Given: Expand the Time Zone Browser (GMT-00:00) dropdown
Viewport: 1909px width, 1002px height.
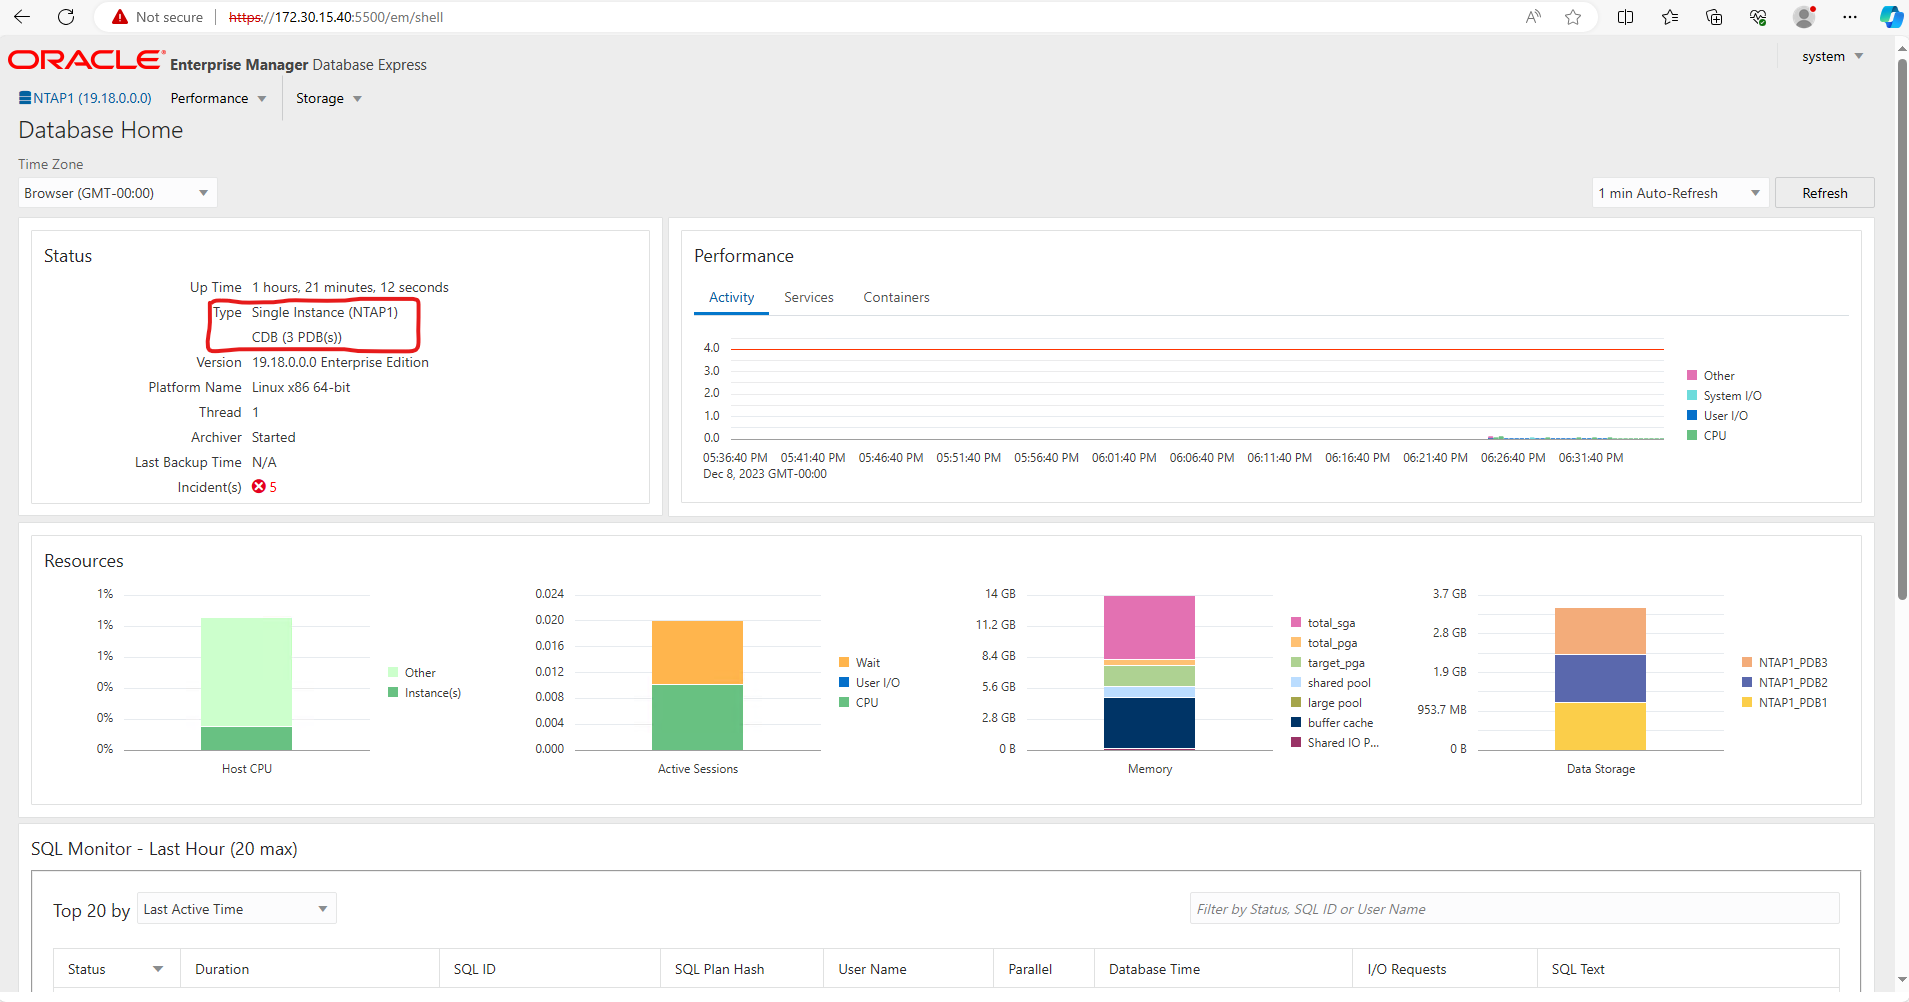Looking at the screenshot, I should coord(117,193).
